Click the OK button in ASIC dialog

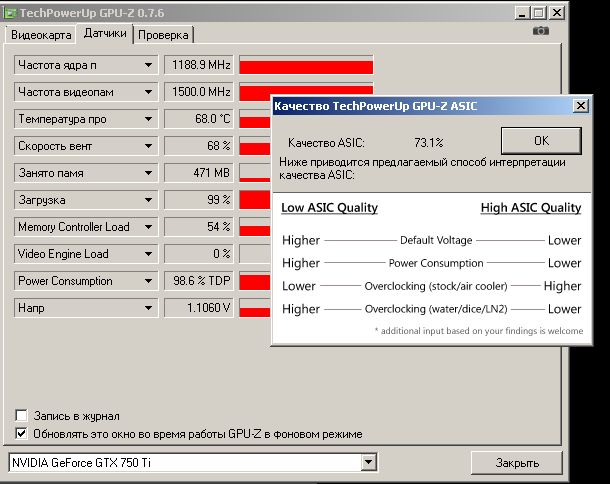pyautogui.click(x=541, y=140)
